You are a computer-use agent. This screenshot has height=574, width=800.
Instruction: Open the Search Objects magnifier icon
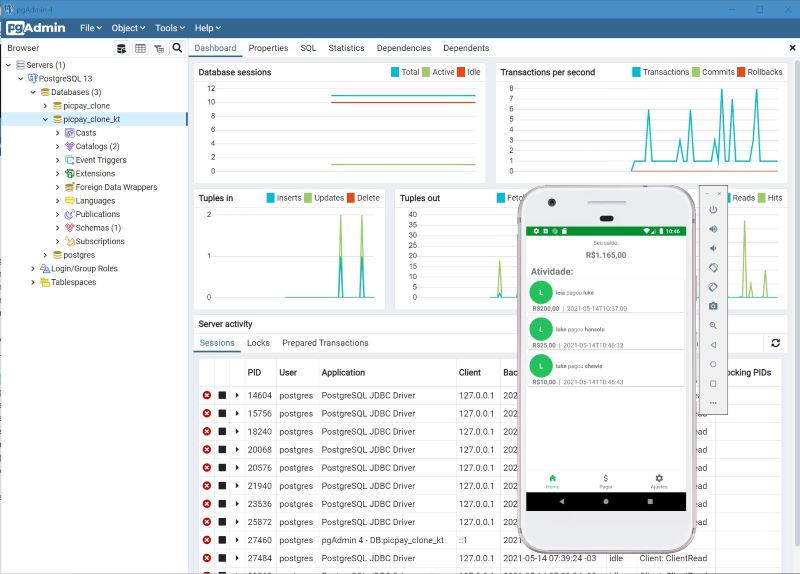[x=177, y=48]
